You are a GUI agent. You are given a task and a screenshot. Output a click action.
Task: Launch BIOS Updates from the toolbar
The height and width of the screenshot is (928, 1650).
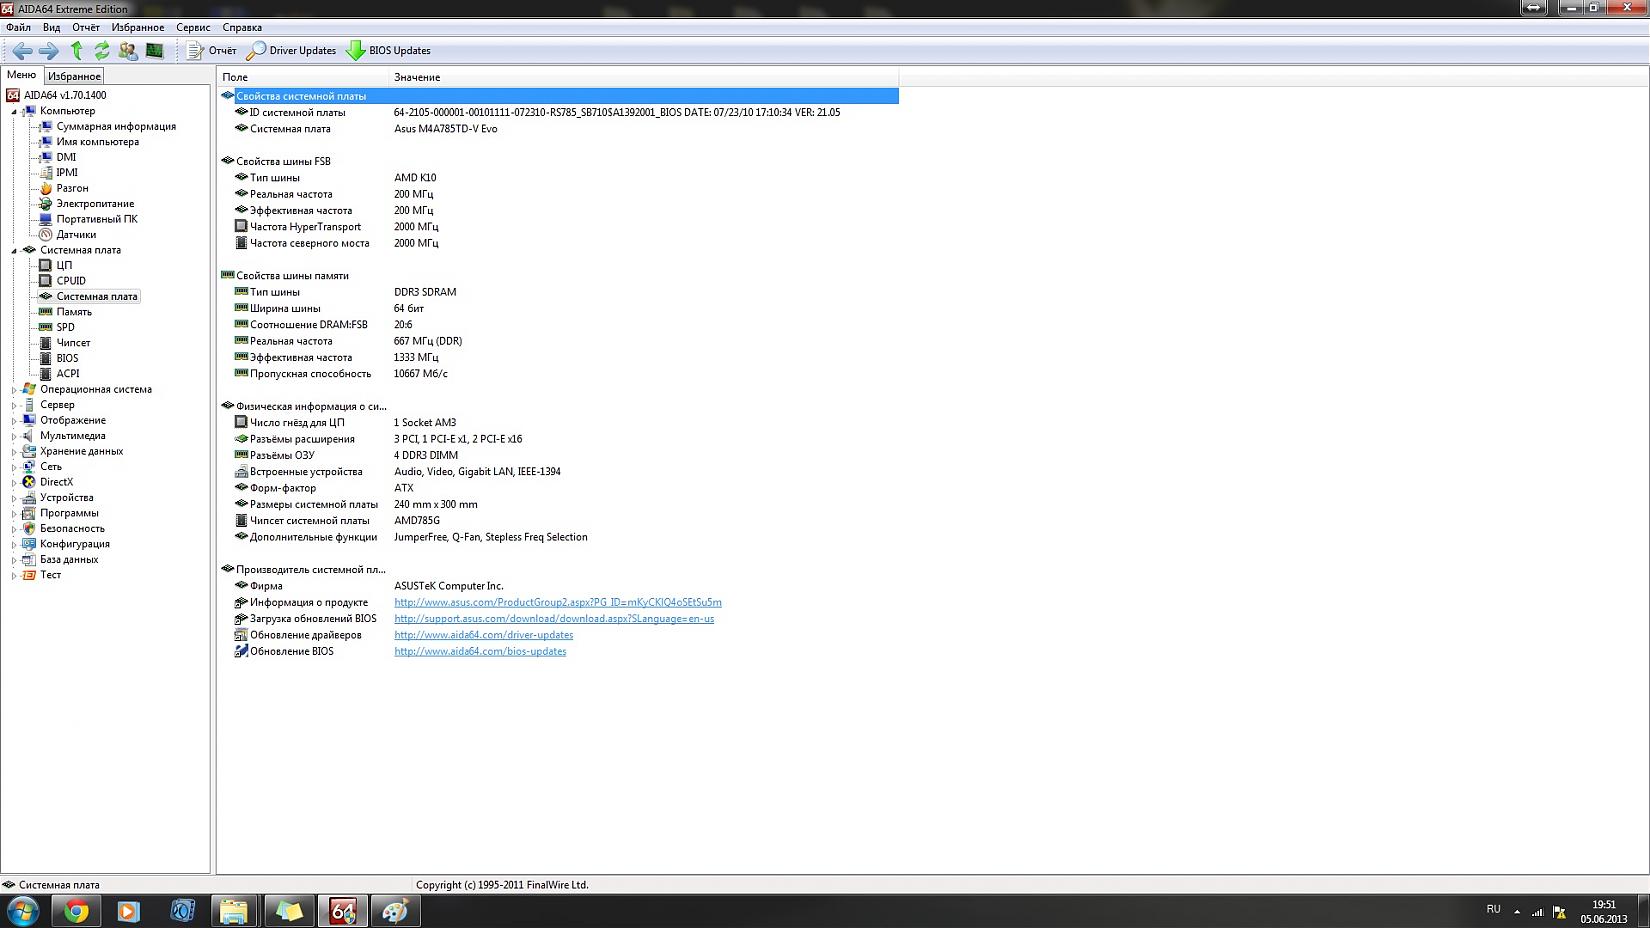[388, 50]
